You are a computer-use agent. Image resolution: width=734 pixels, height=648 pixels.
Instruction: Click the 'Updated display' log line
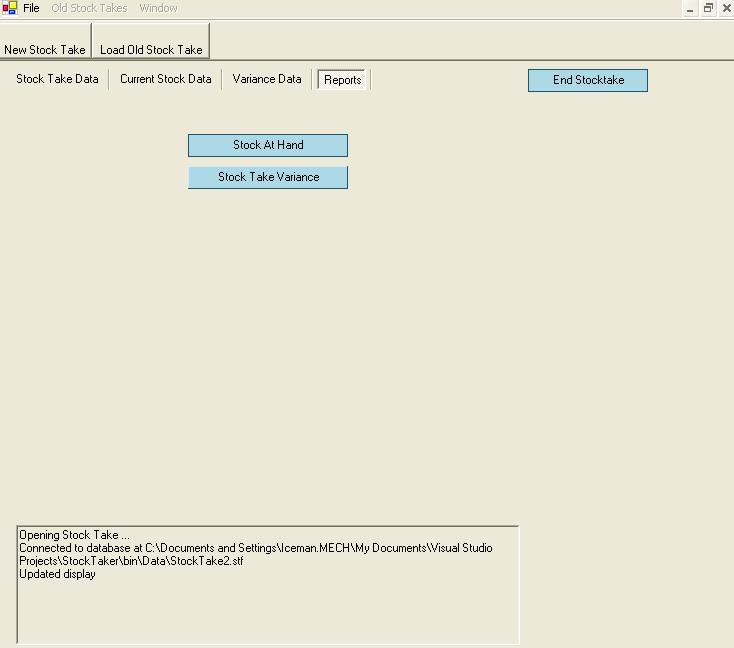point(57,574)
